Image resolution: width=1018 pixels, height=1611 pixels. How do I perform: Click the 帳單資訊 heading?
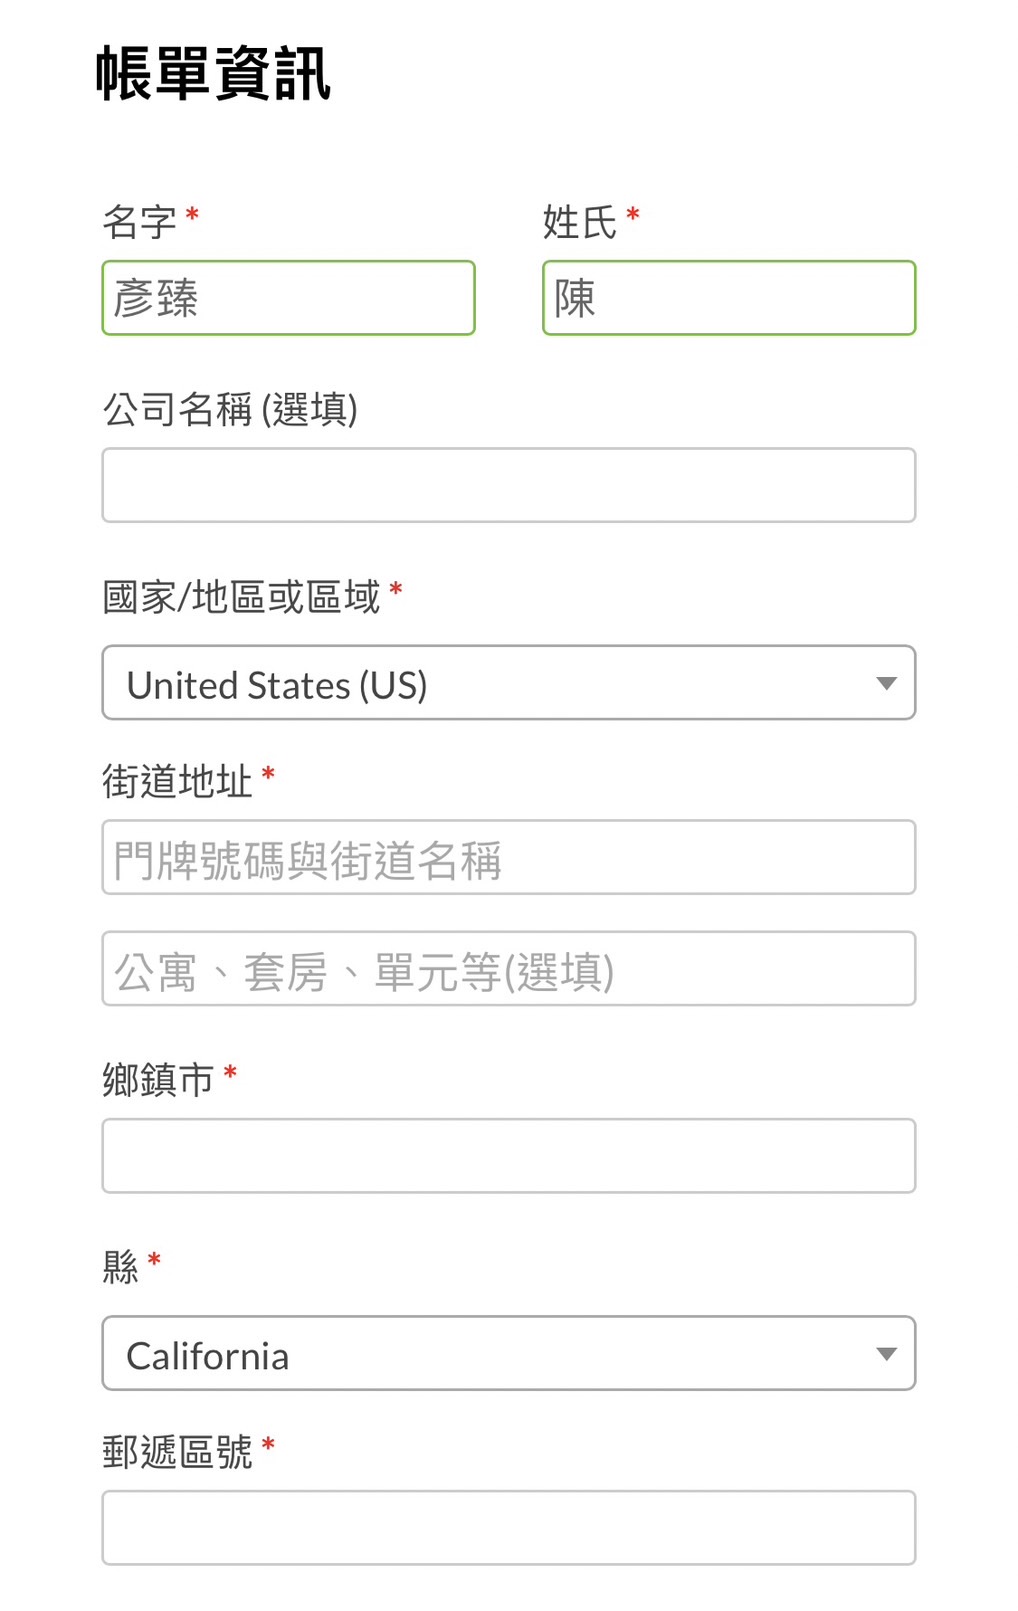213,74
